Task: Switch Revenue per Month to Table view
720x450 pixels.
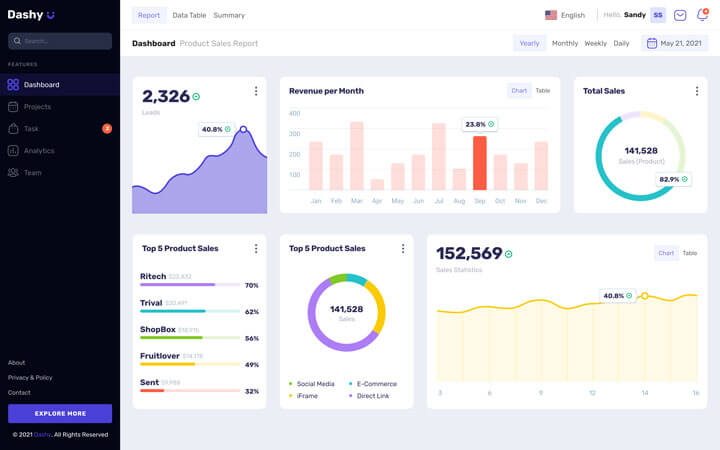Action: (542, 91)
